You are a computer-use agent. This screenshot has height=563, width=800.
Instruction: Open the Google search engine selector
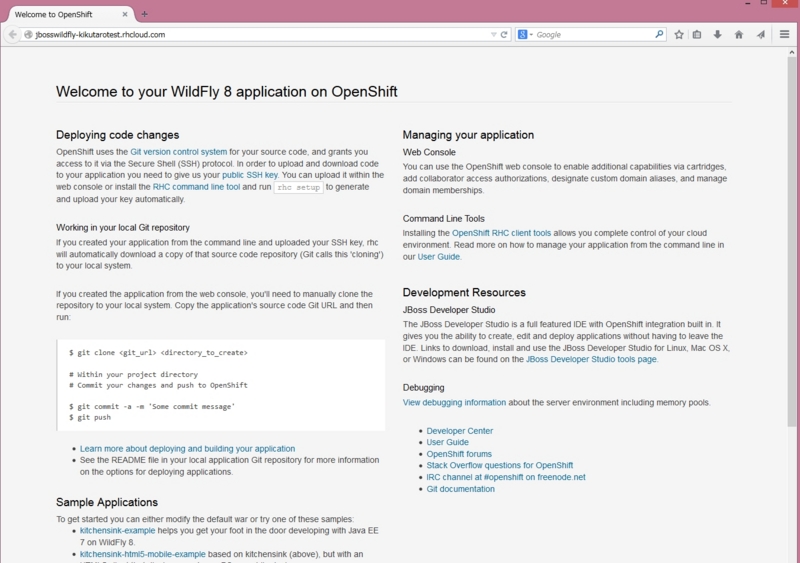(x=525, y=35)
